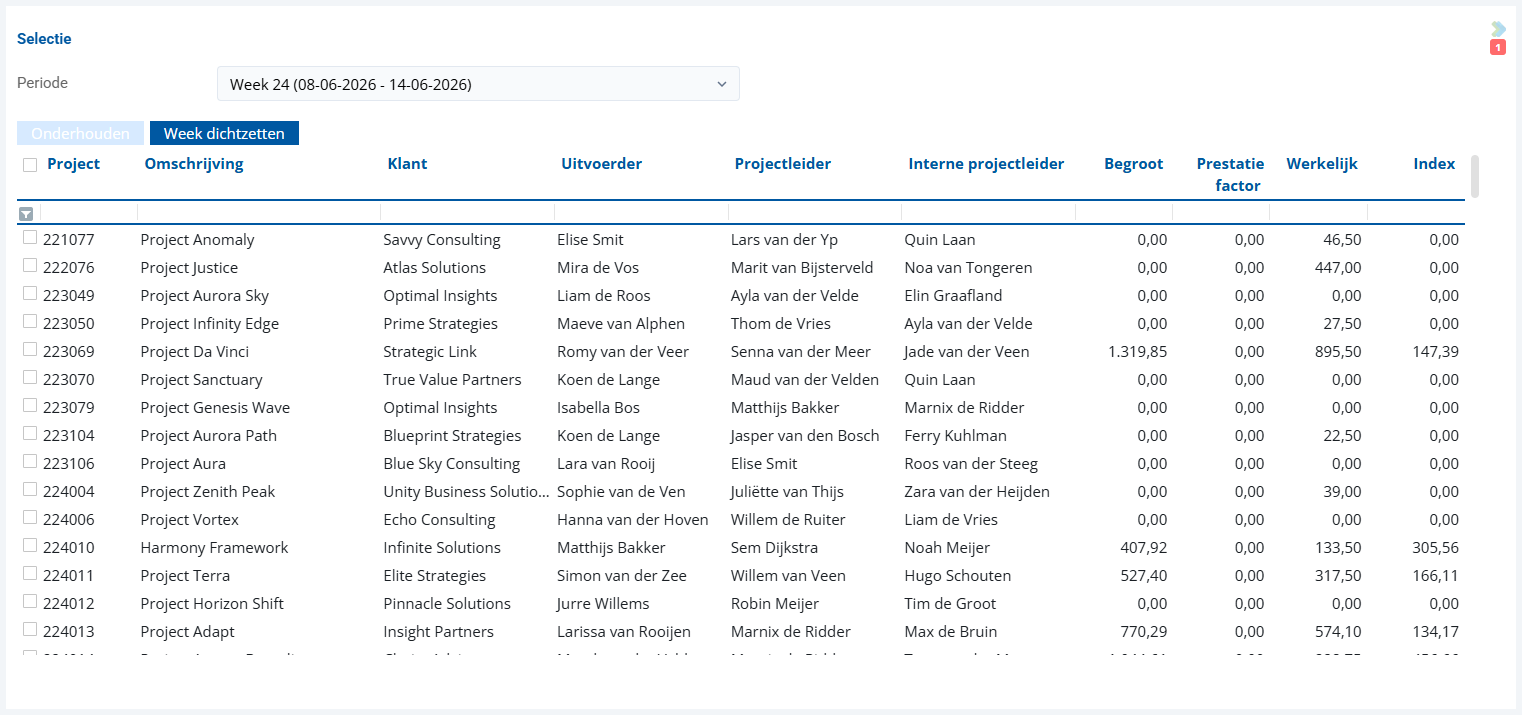Click the Begroot value 1.319,85
Image resolution: width=1522 pixels, height=715 pixels.
1138,352
